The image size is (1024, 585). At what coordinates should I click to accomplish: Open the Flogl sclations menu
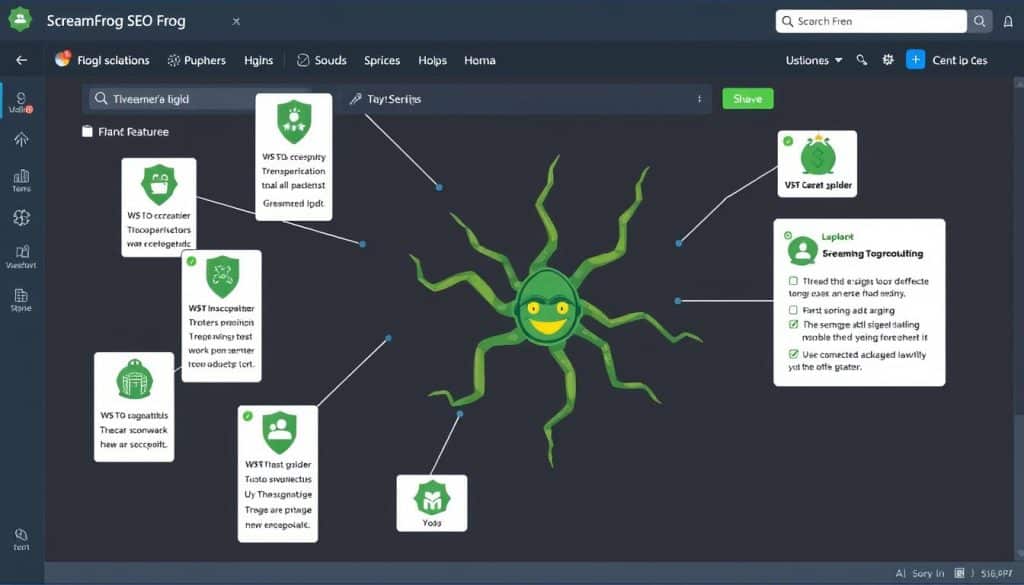click(x=103, y=60)
